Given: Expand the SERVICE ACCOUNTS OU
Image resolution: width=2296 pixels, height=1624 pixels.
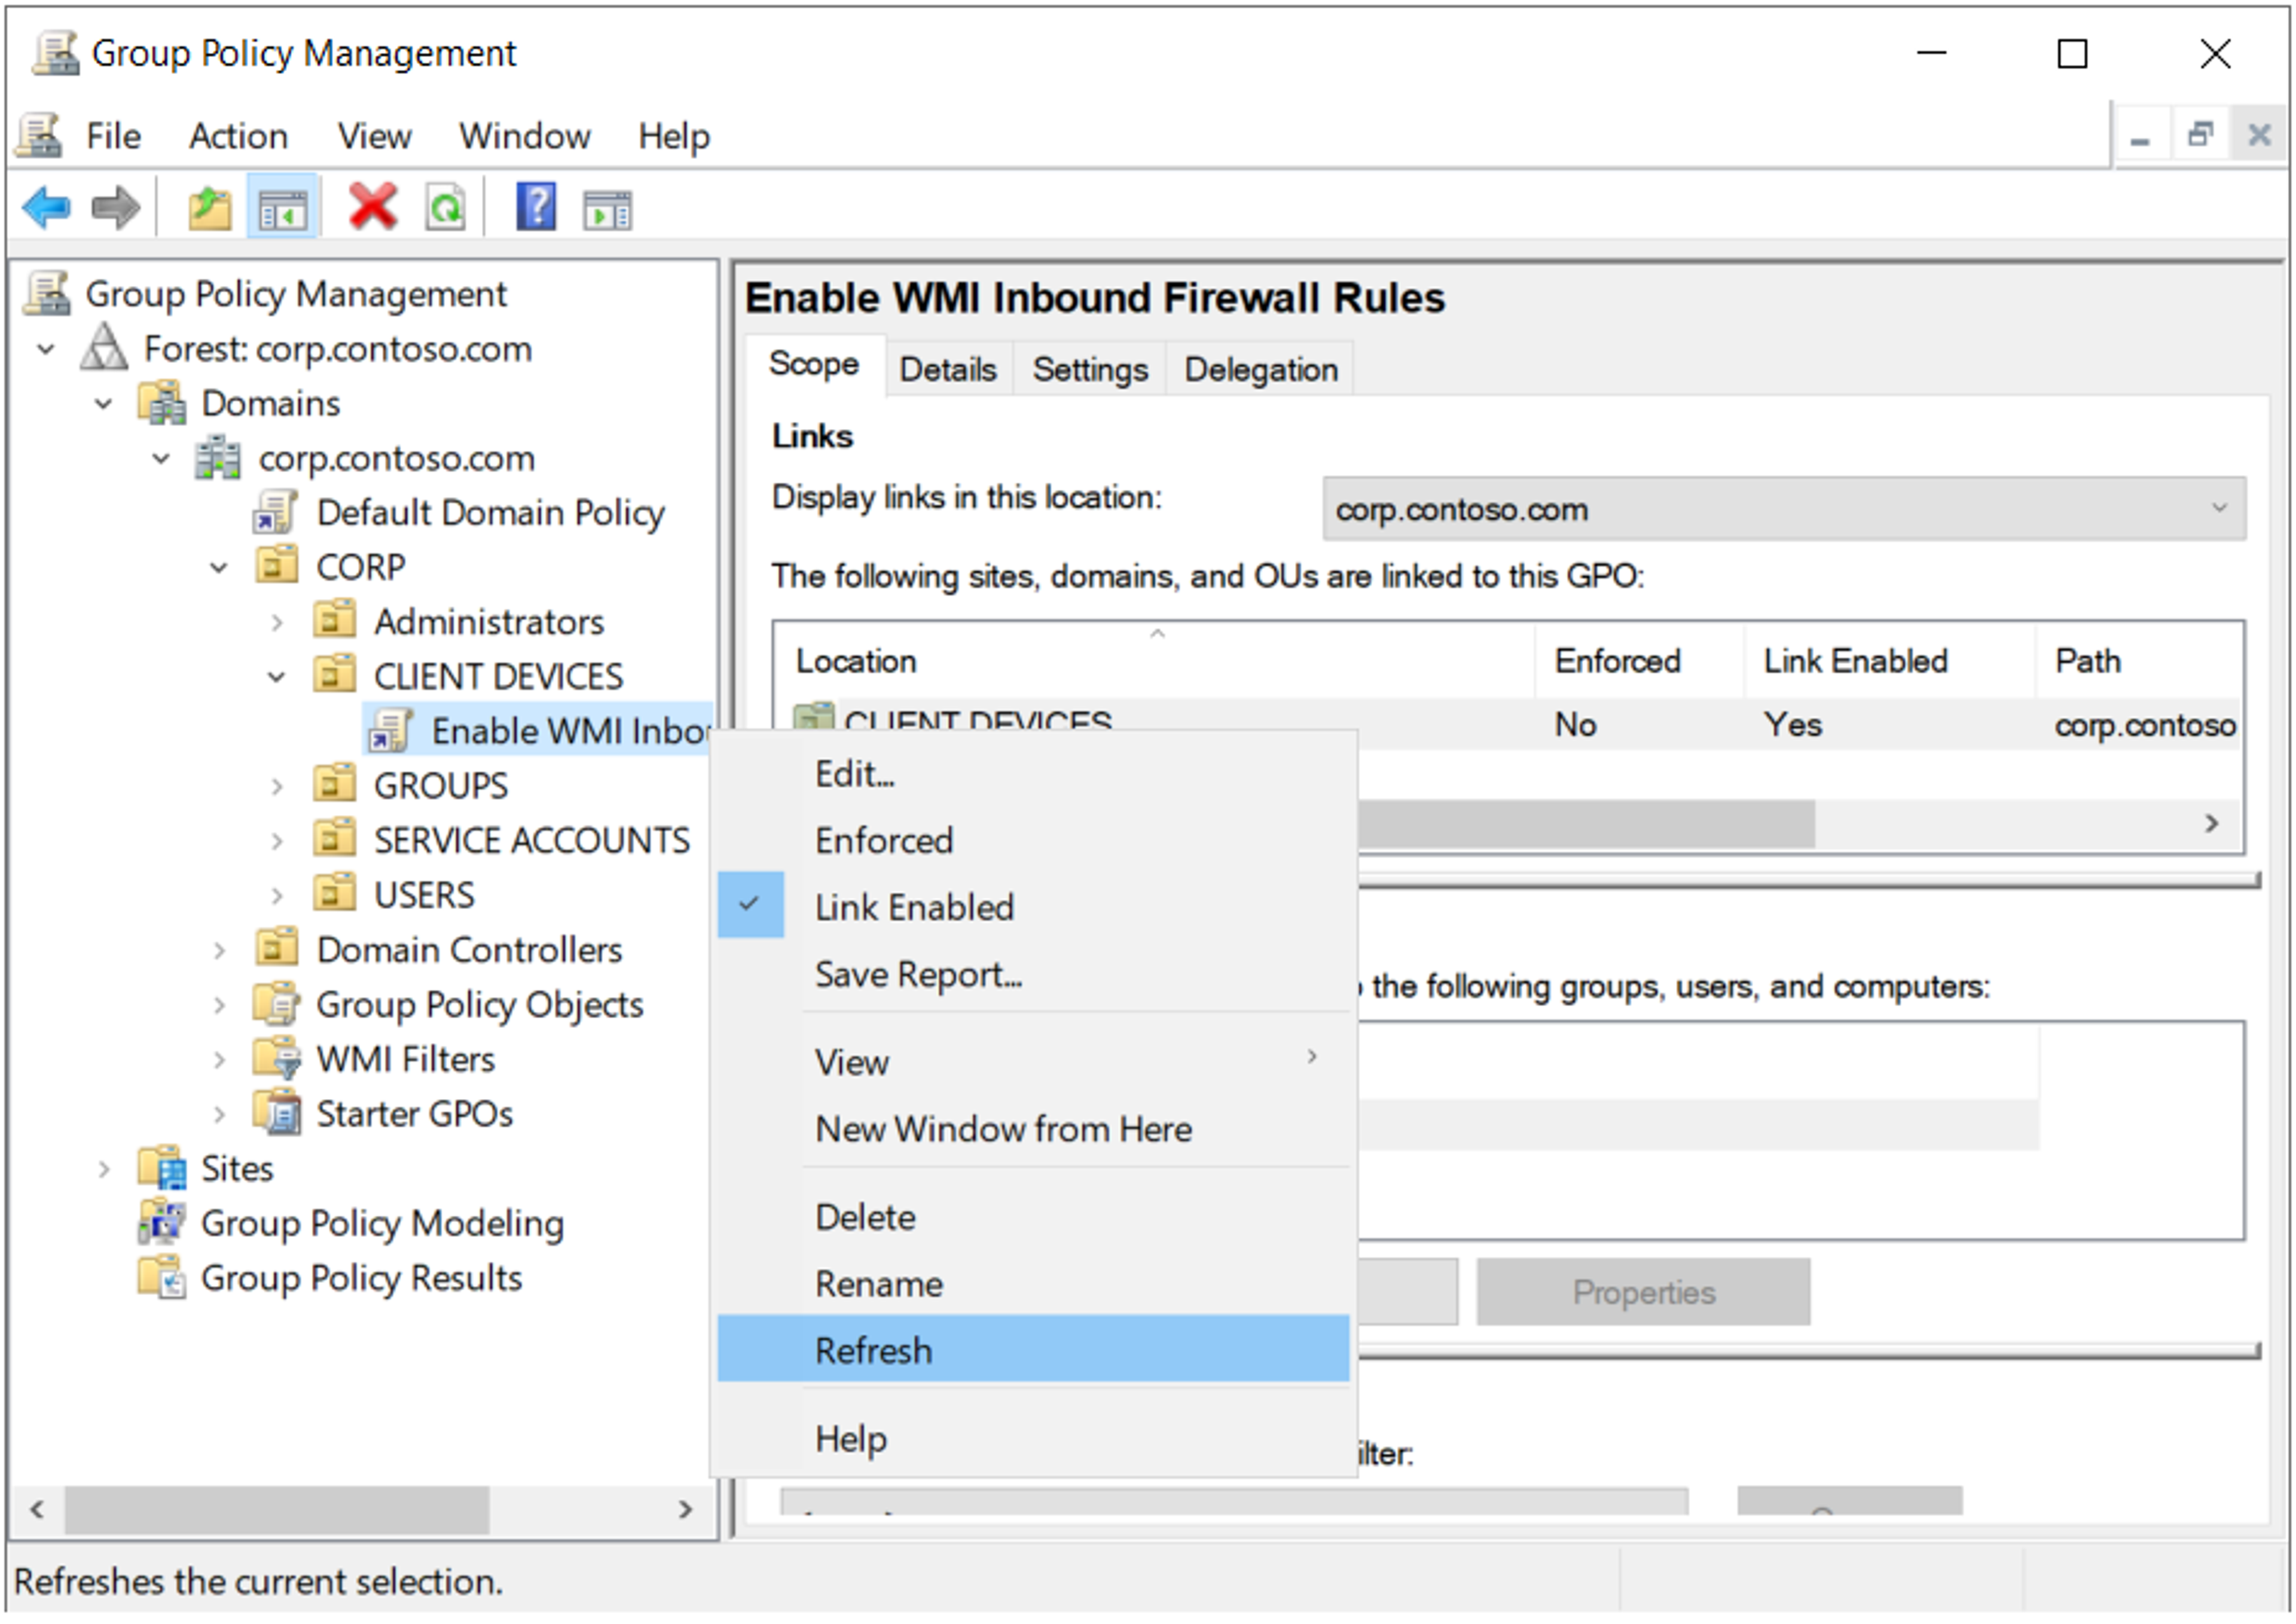Looking at the screenshot, I should click(277, 841).
